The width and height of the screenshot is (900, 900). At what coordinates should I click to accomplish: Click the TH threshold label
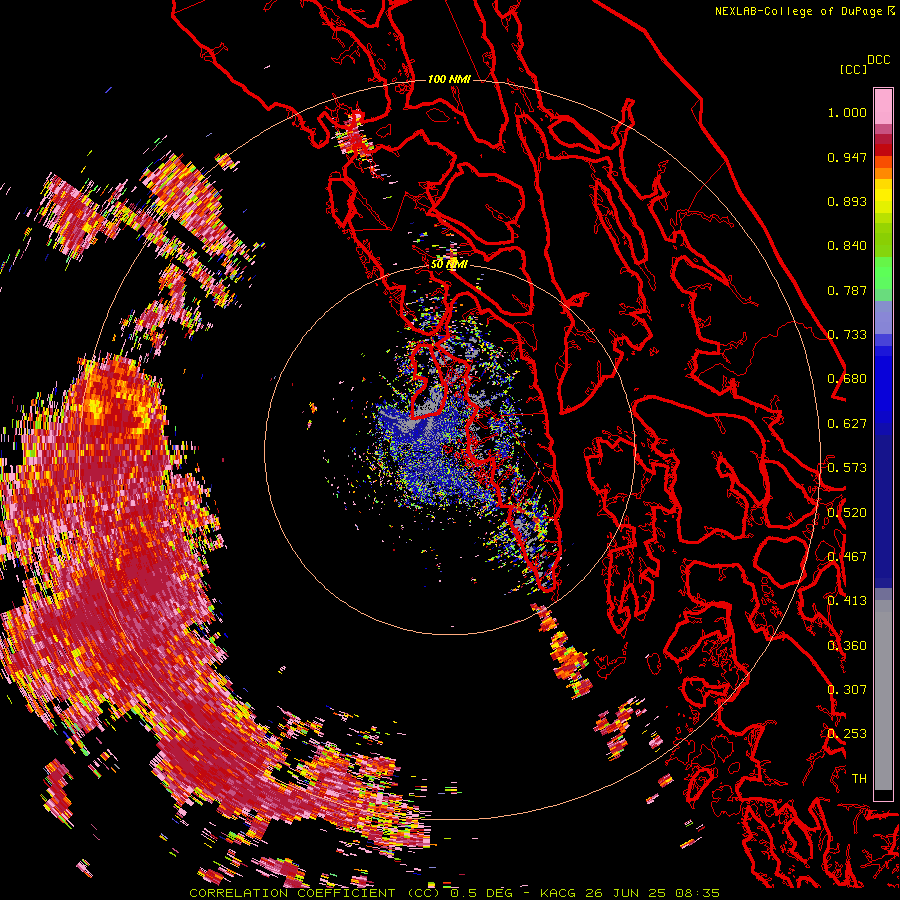coord(859,779)
